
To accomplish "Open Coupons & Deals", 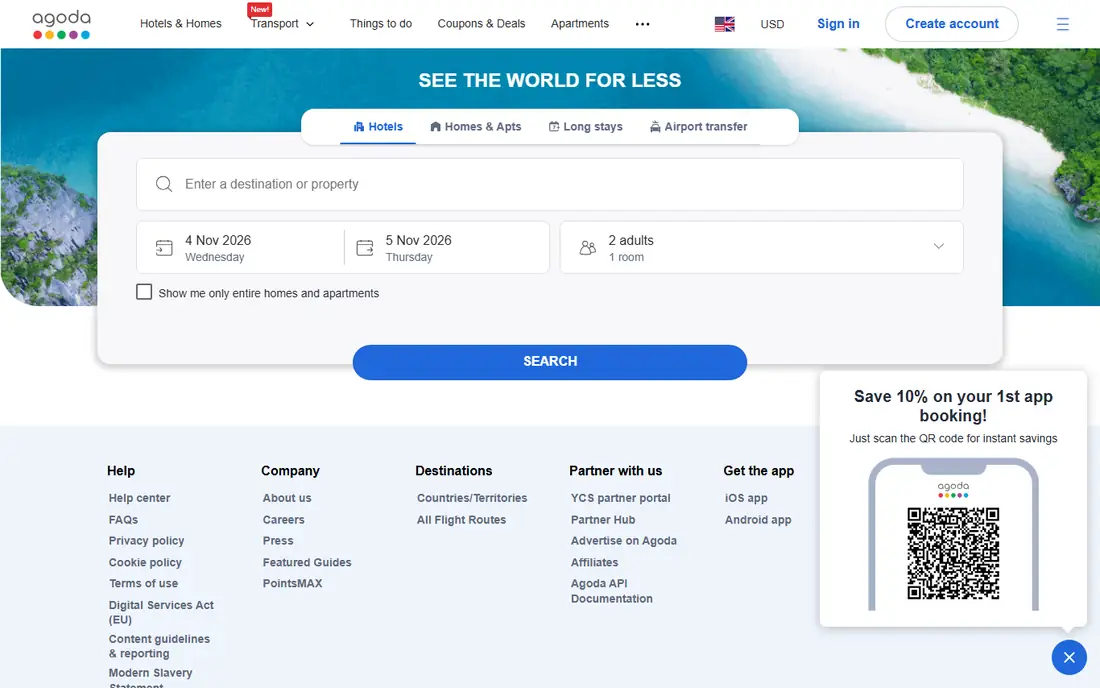I will point(481,24).
